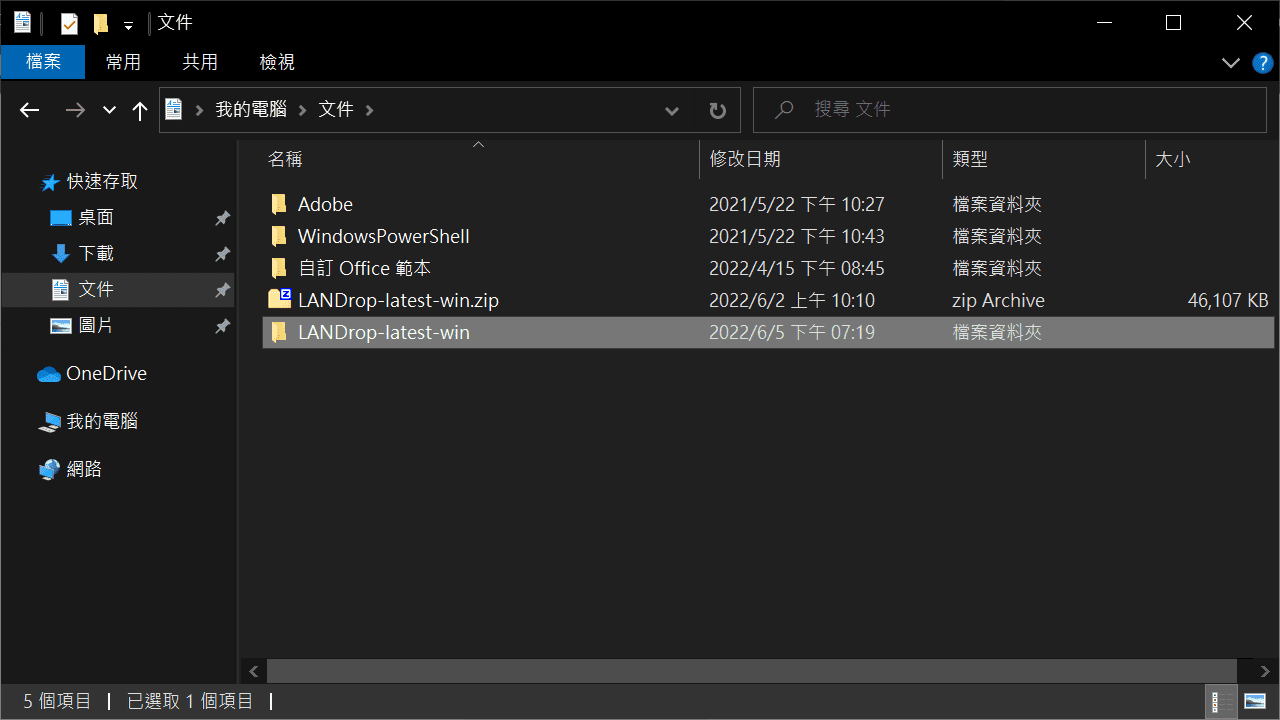The image size is (1280, 720).
Task: Unpin 圖片 from Quick access
Action: coord(222,326)
